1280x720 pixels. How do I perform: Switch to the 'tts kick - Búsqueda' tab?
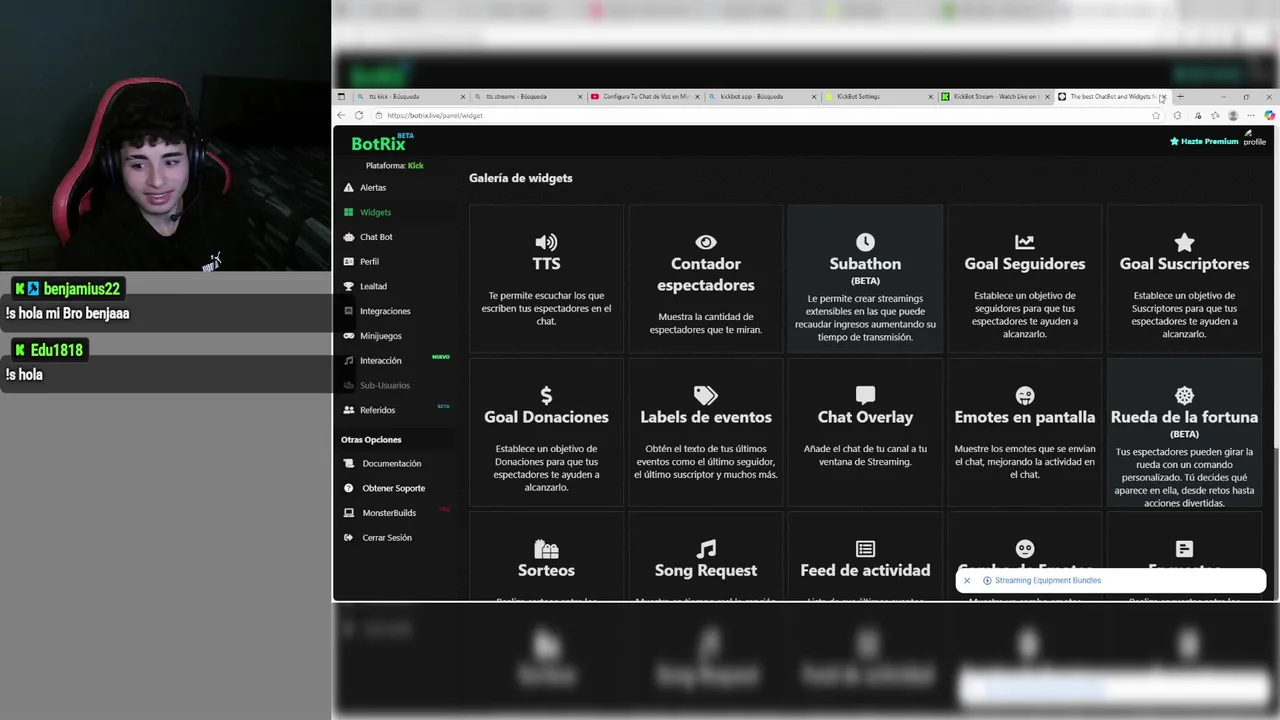pyautogui.click(x=408, y=97)
